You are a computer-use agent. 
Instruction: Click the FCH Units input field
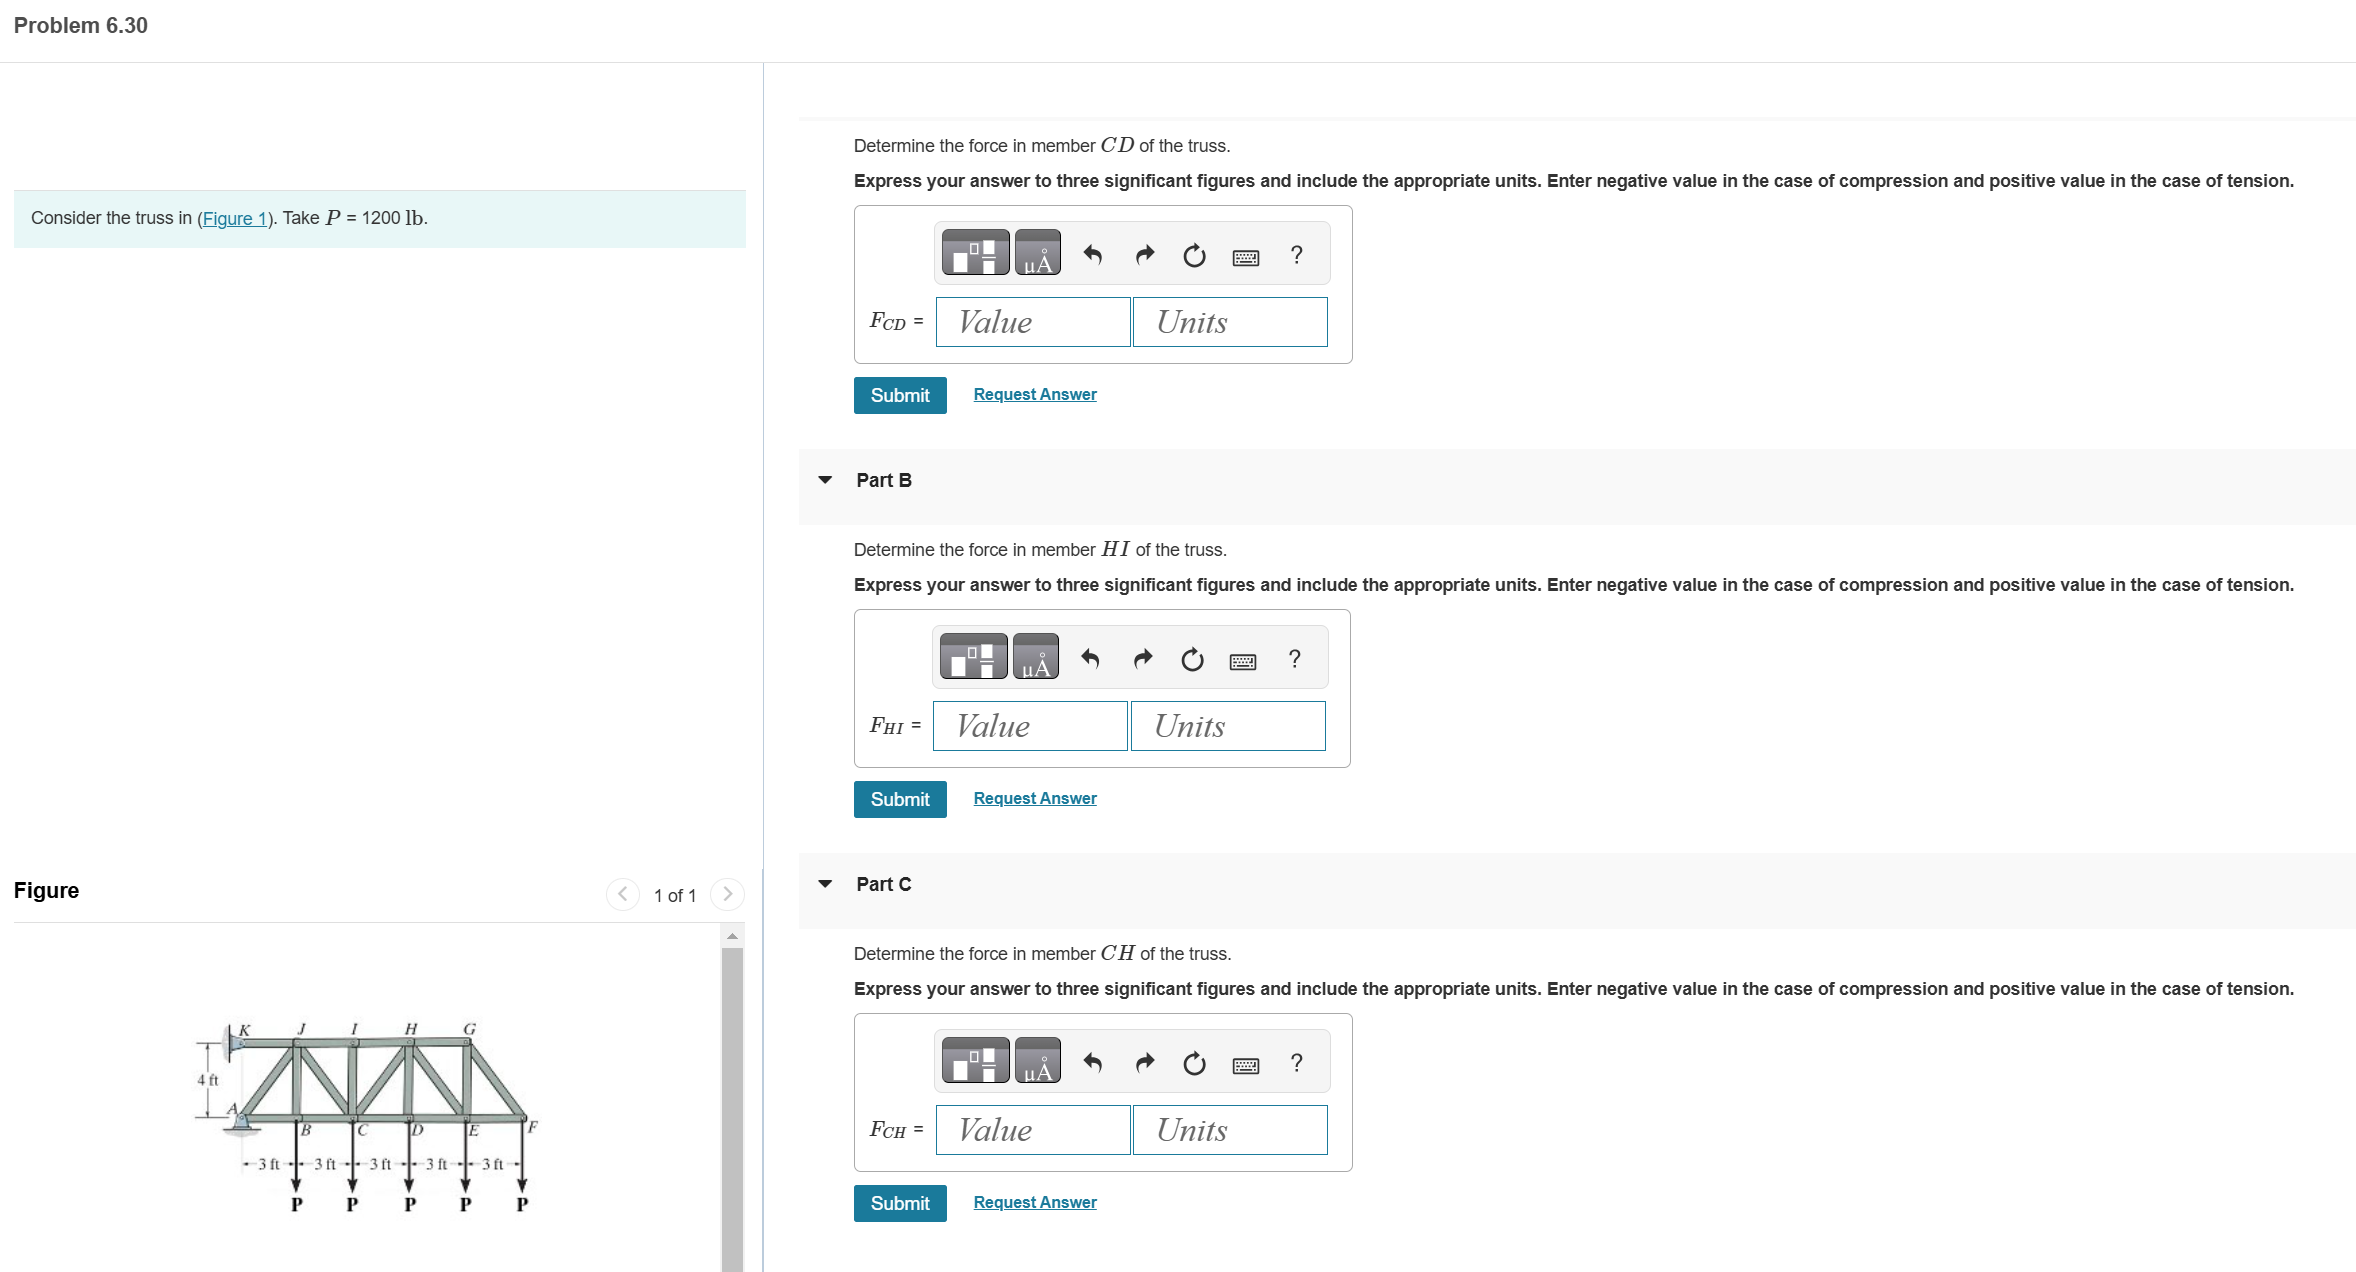point(1229,1130)
